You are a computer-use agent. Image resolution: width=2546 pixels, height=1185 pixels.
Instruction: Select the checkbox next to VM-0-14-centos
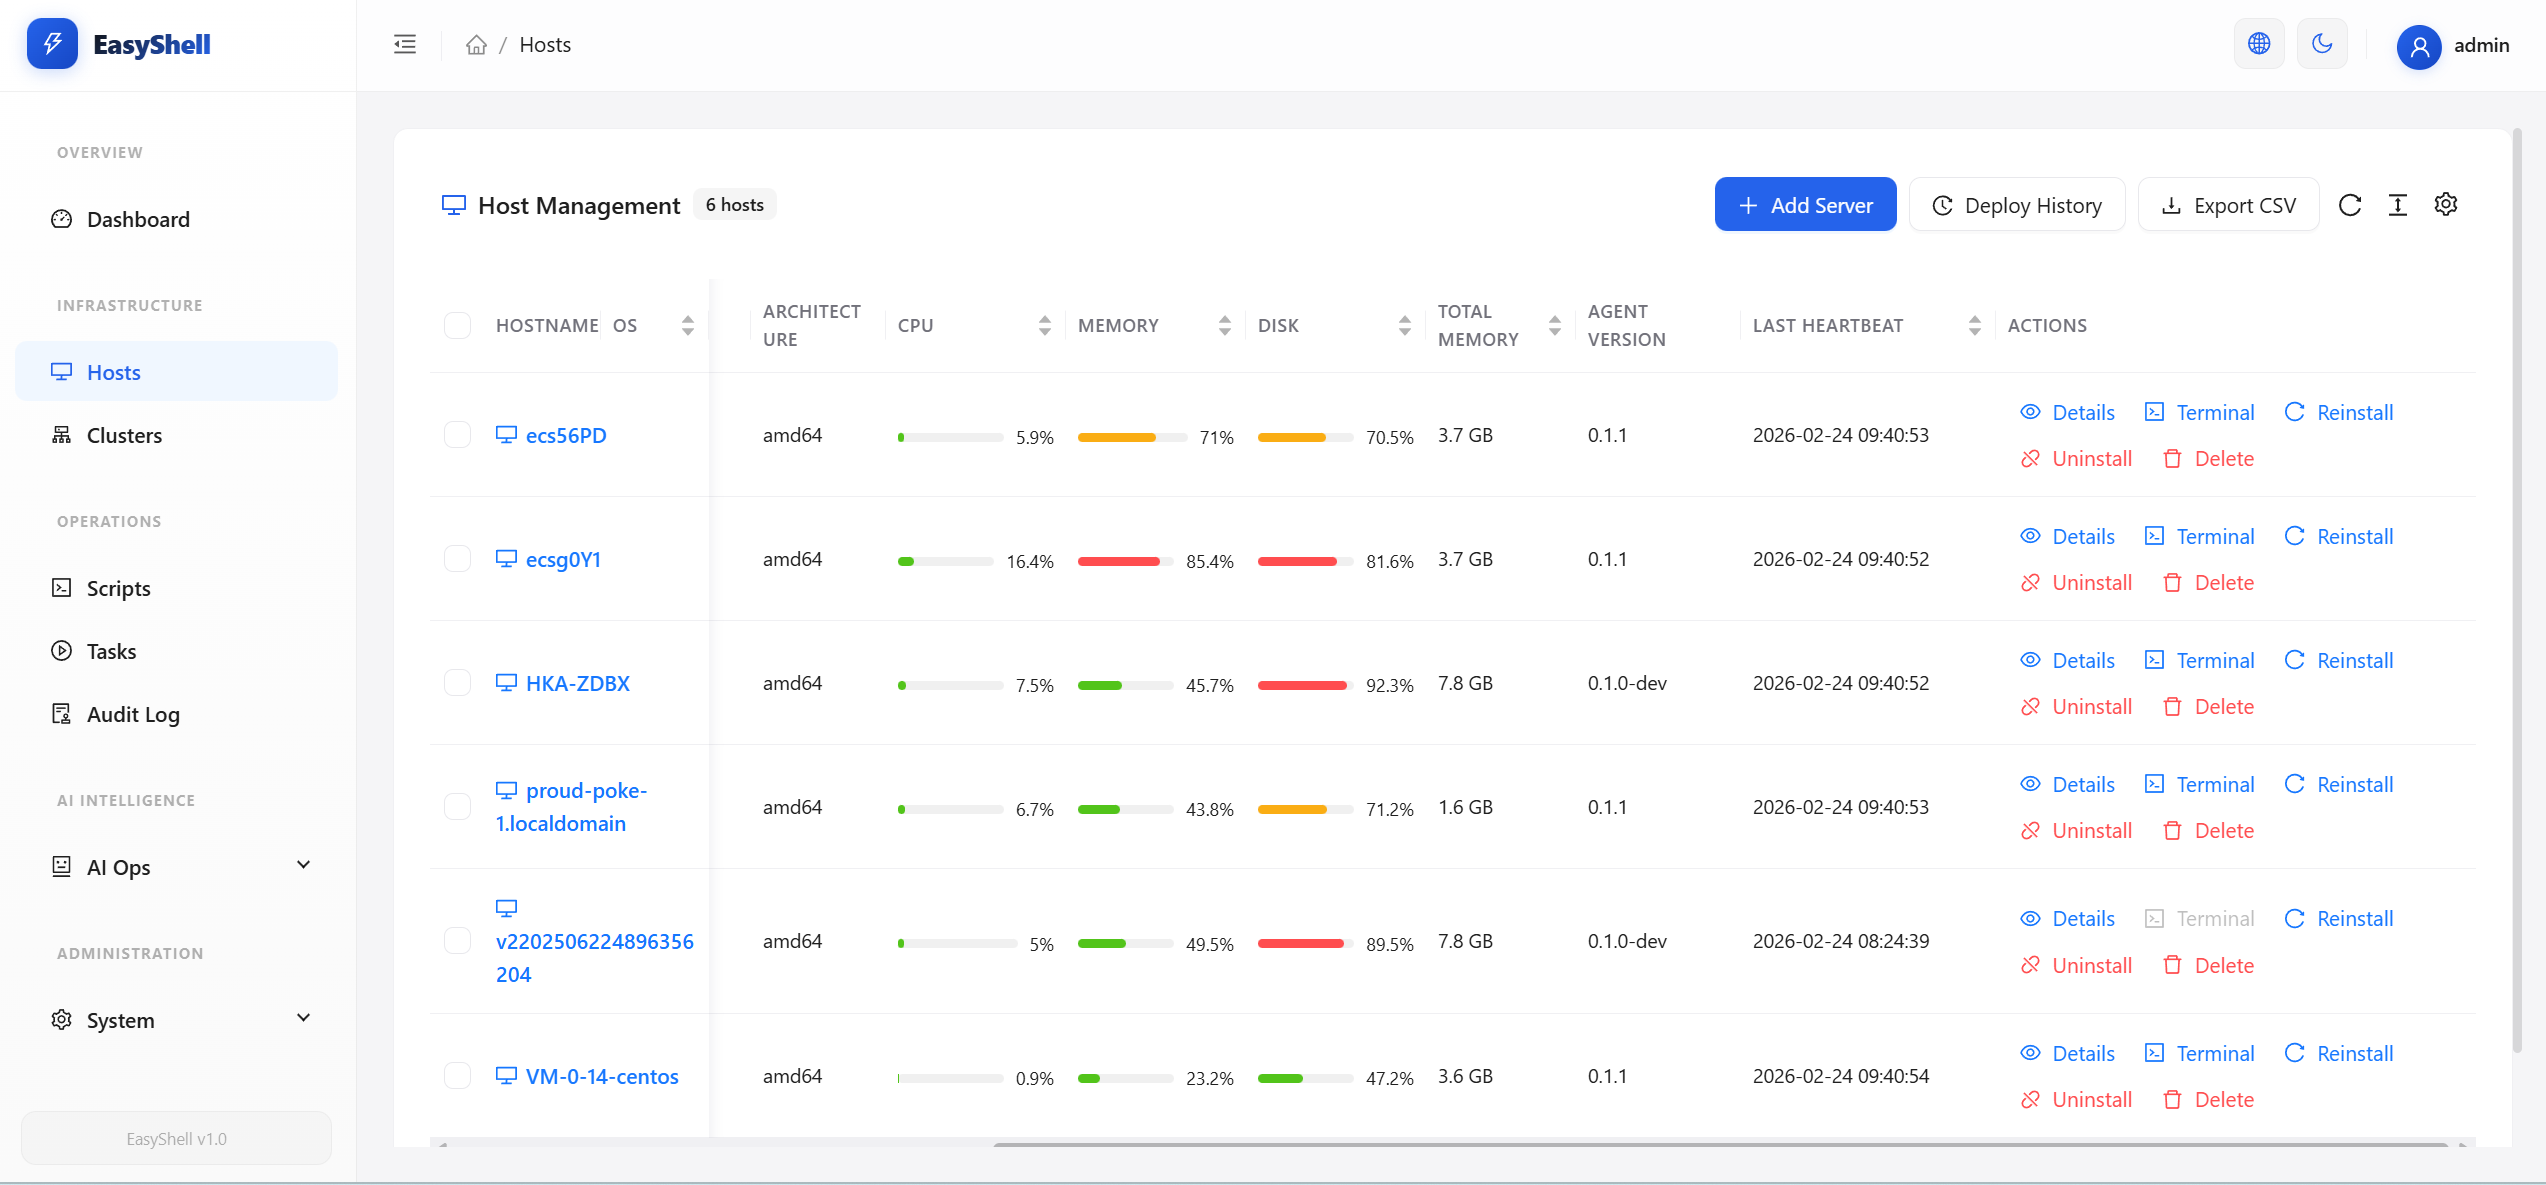pyautogui.click(x=457, y=1075)
